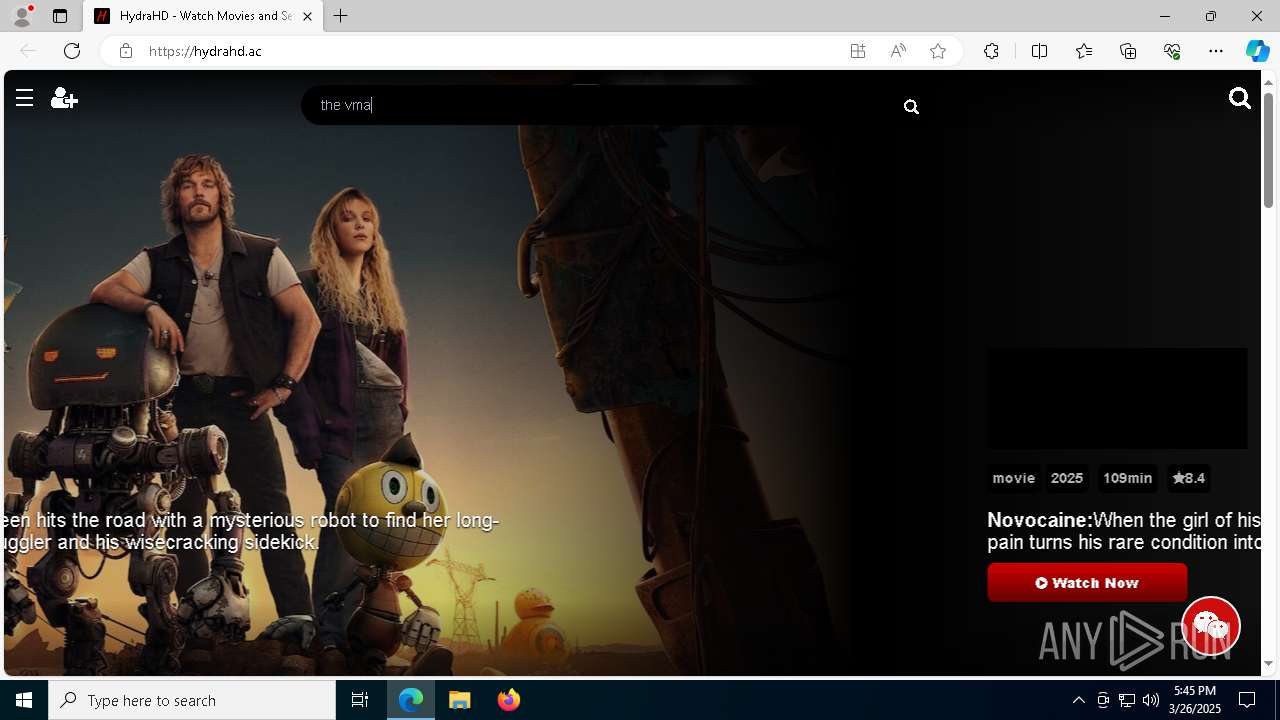Open File Explorer from taskbar
The width and height of the screenshot is (1280, 720).
tap(460, 700)
